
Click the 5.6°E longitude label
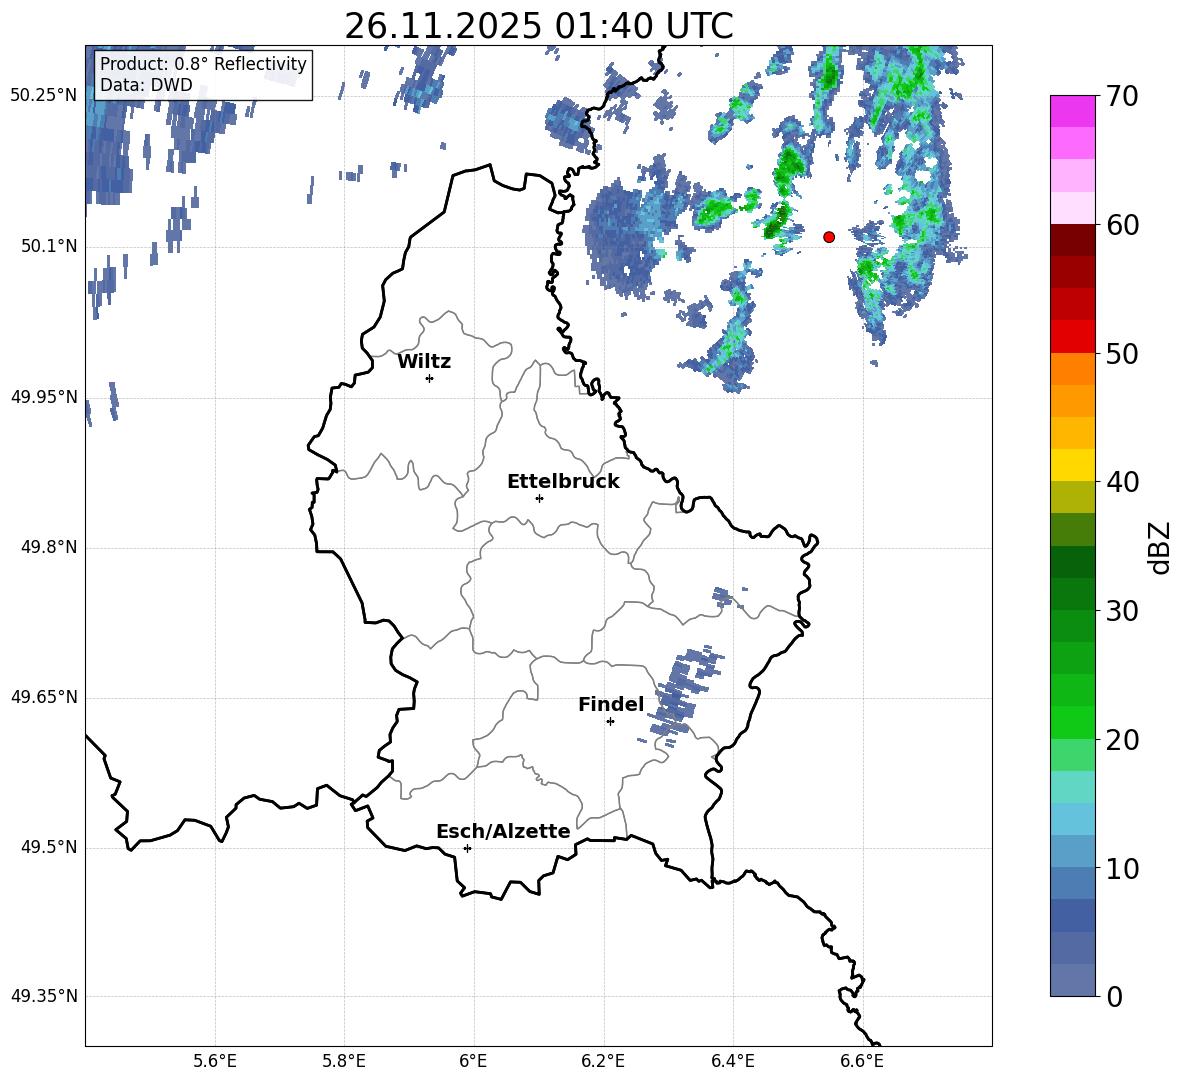point(215,1061)
